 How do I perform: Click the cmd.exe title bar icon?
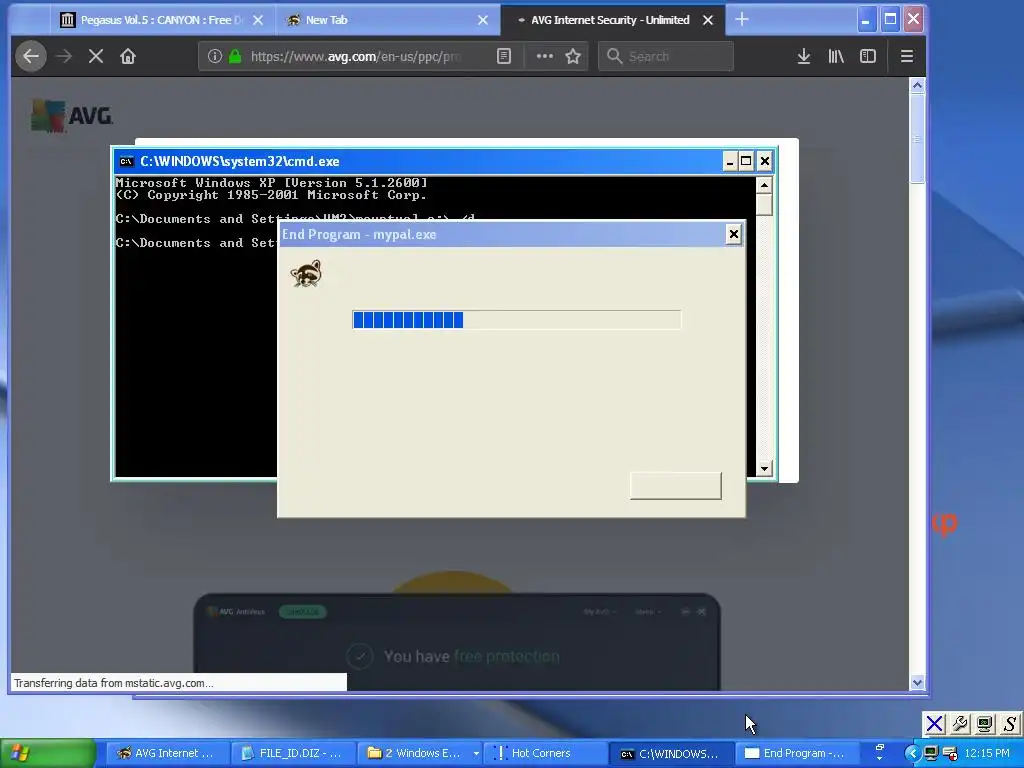[127, 161]
